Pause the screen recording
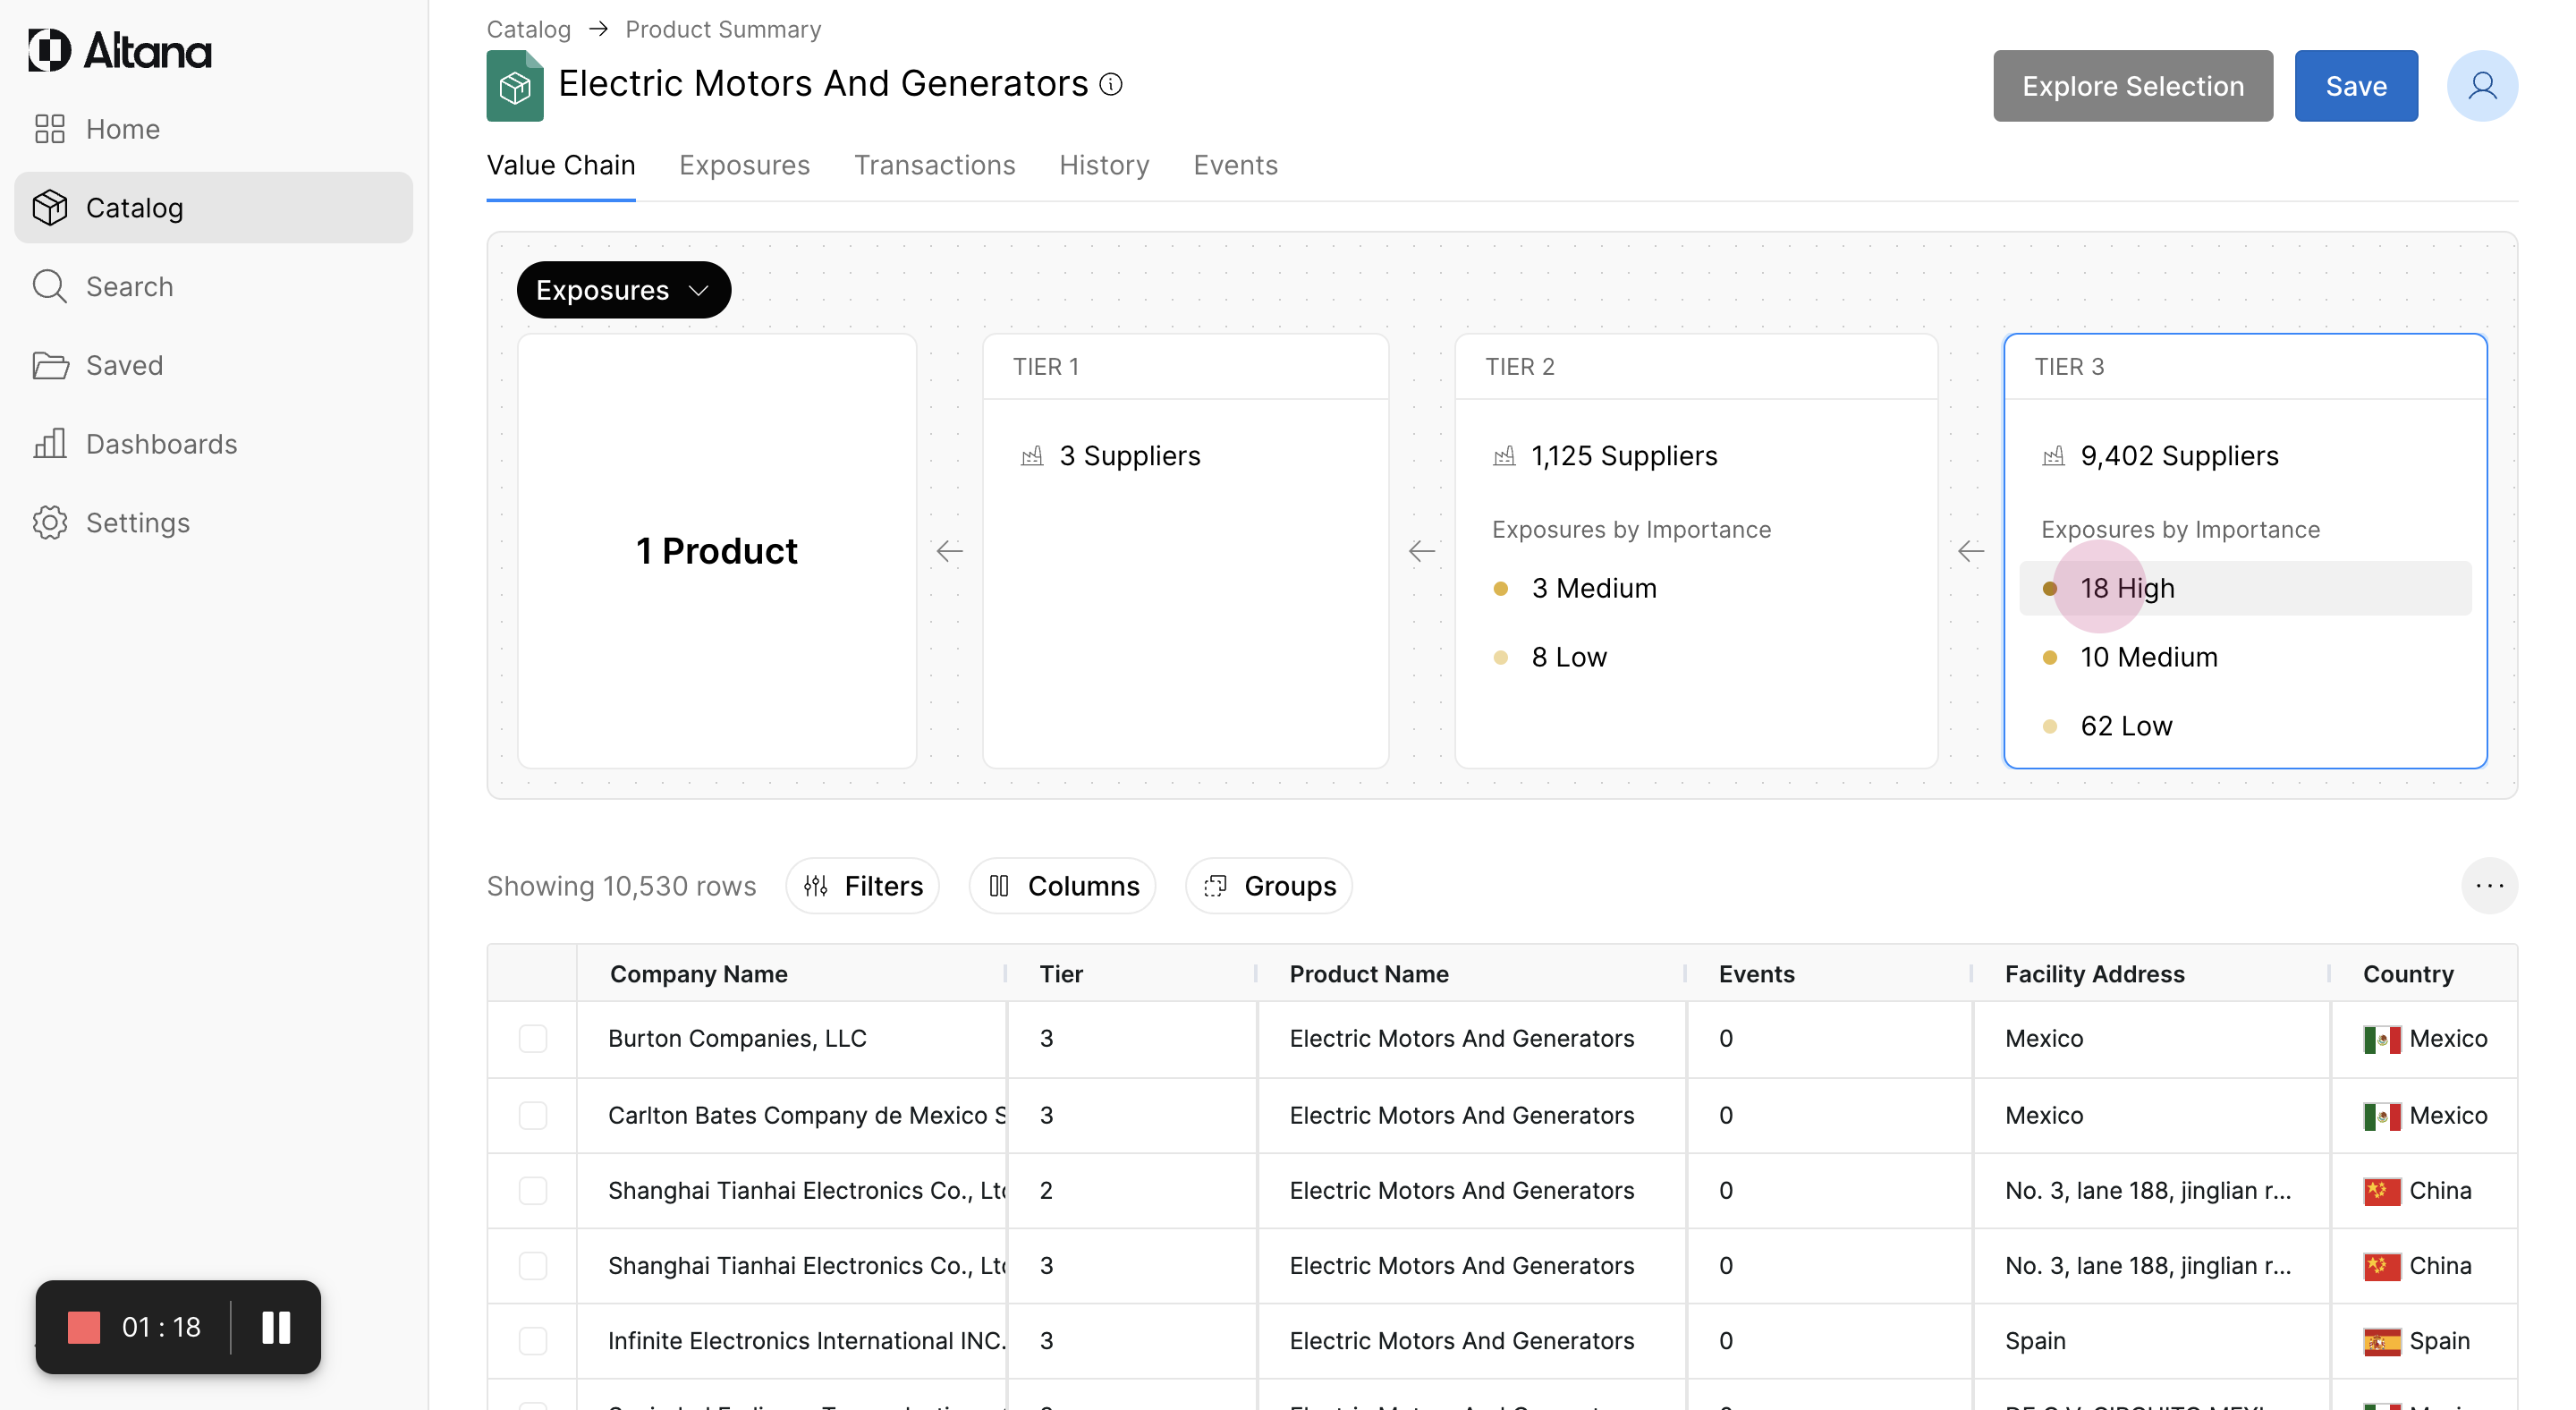The width and height of the screenshot is (2576, 1410). [x=276, y=1327]
